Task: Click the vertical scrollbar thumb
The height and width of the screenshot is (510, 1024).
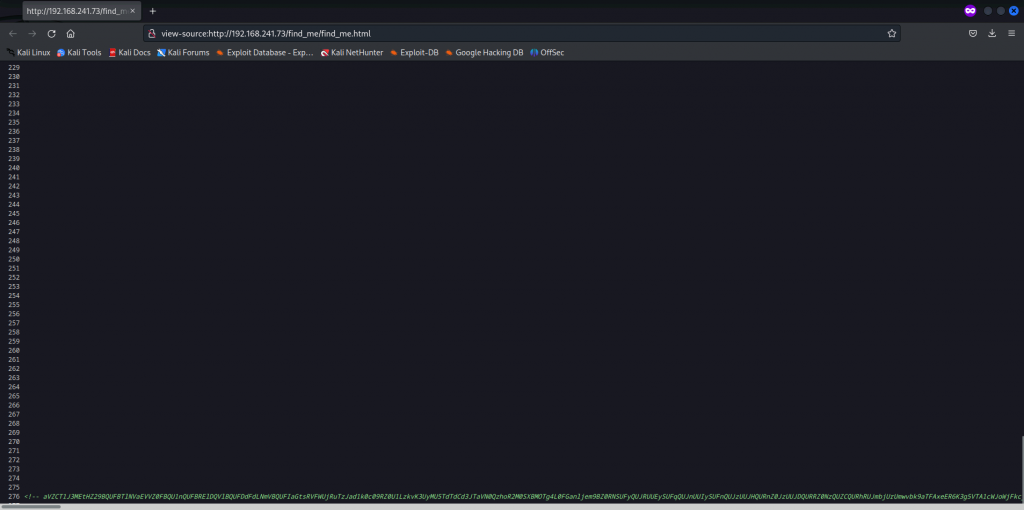Action: [x=1021, y=468]
